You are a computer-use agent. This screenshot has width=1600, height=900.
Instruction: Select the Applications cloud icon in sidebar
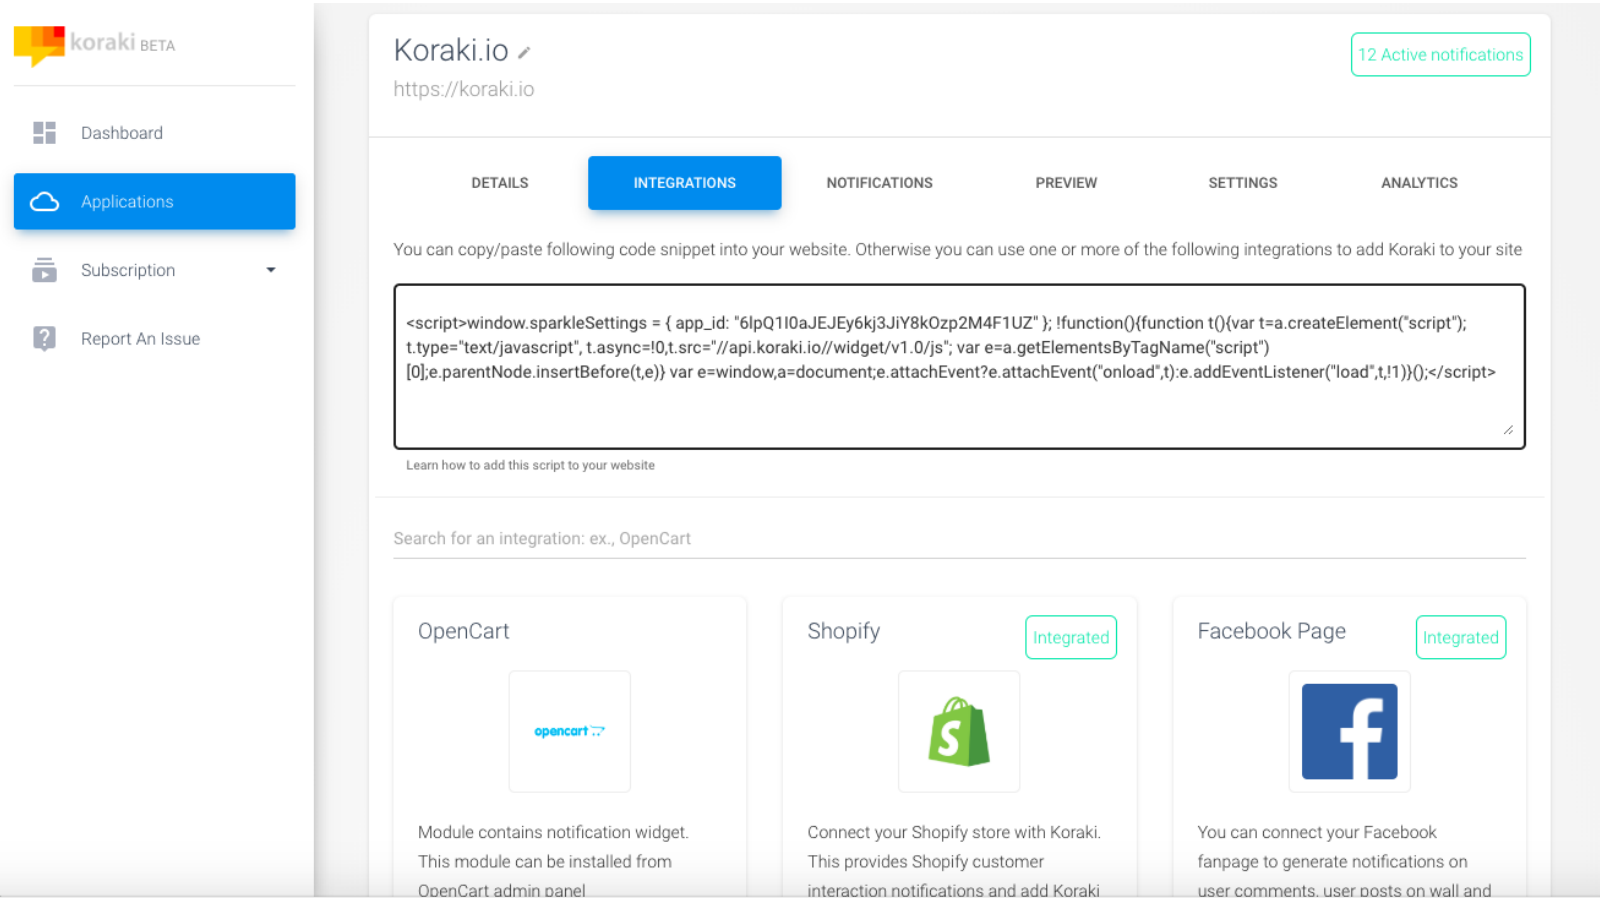pyautogui.click(x=45, y=201)
